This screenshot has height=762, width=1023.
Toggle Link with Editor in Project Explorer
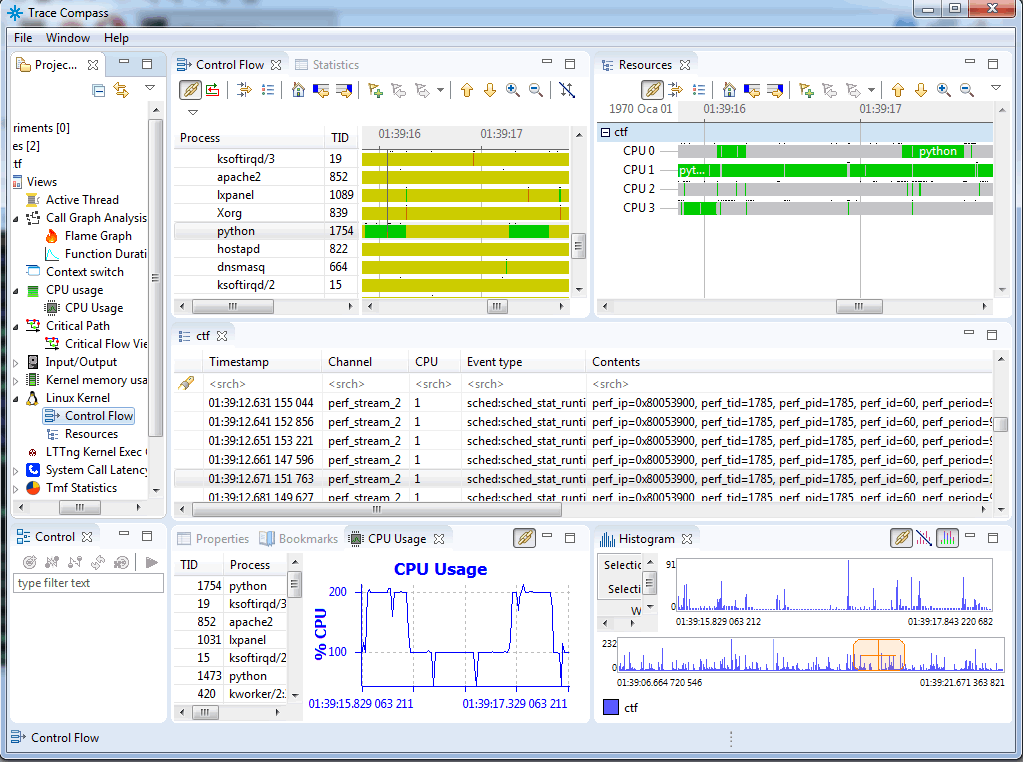[x=121, y=90]
